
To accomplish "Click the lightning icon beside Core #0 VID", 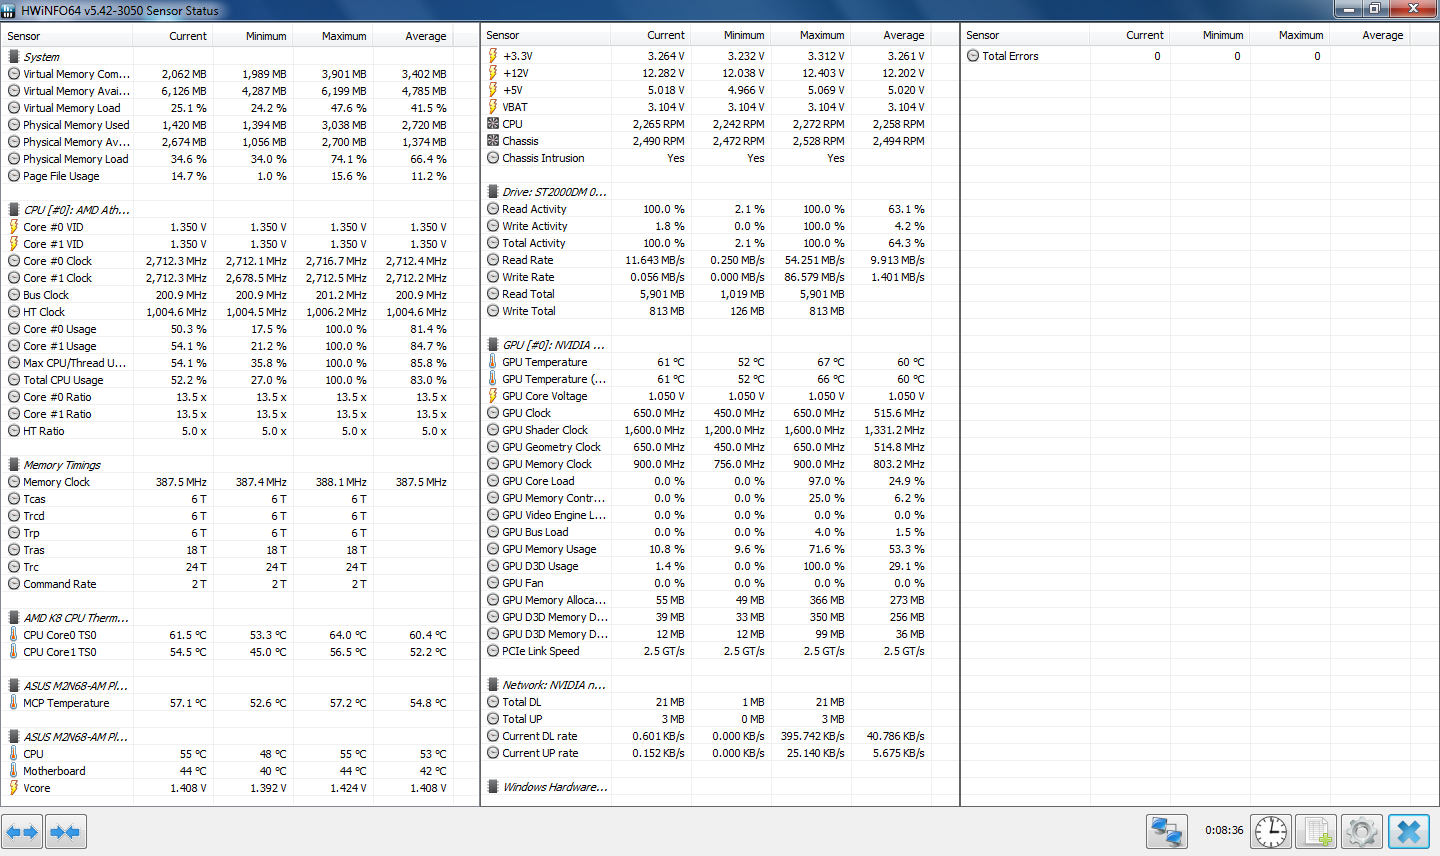I will click(14, 227).
